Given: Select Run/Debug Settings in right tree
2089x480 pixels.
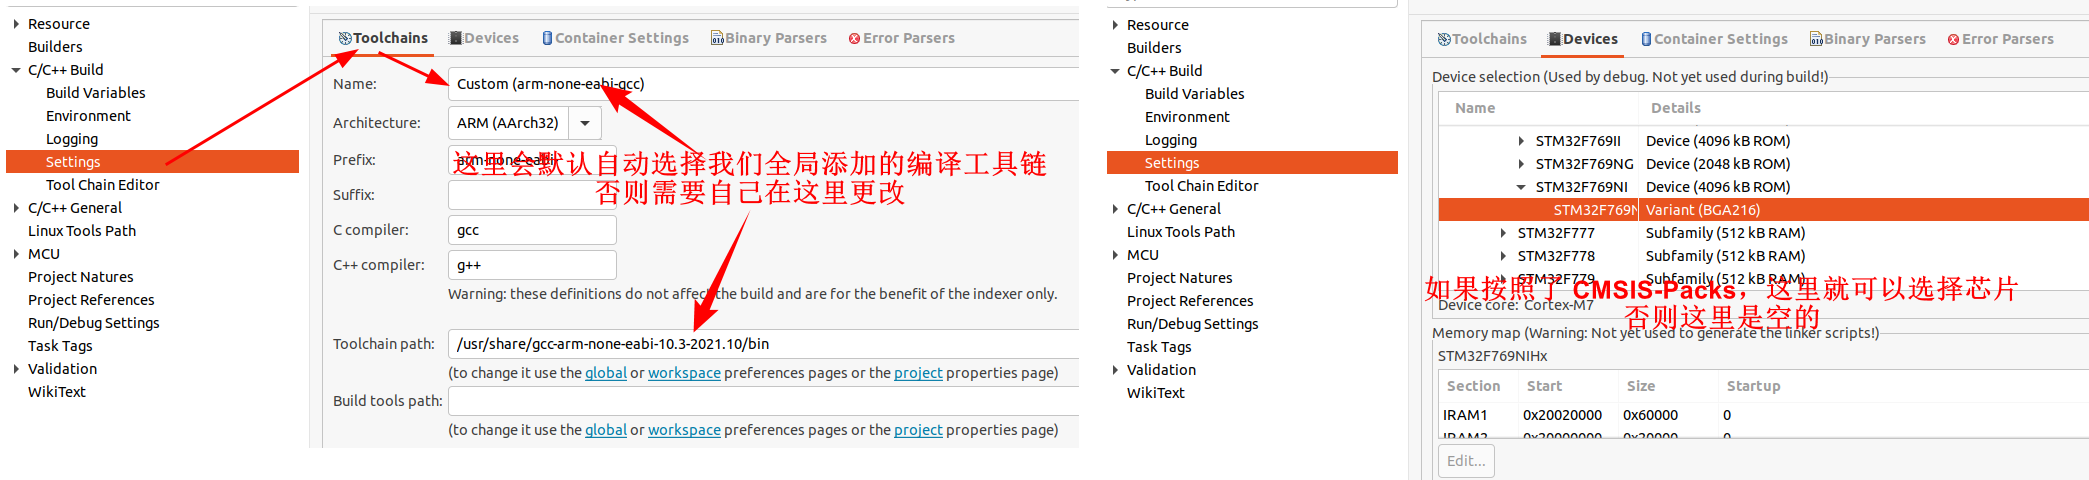Looking at the screenshot, I should (1192, 324).
